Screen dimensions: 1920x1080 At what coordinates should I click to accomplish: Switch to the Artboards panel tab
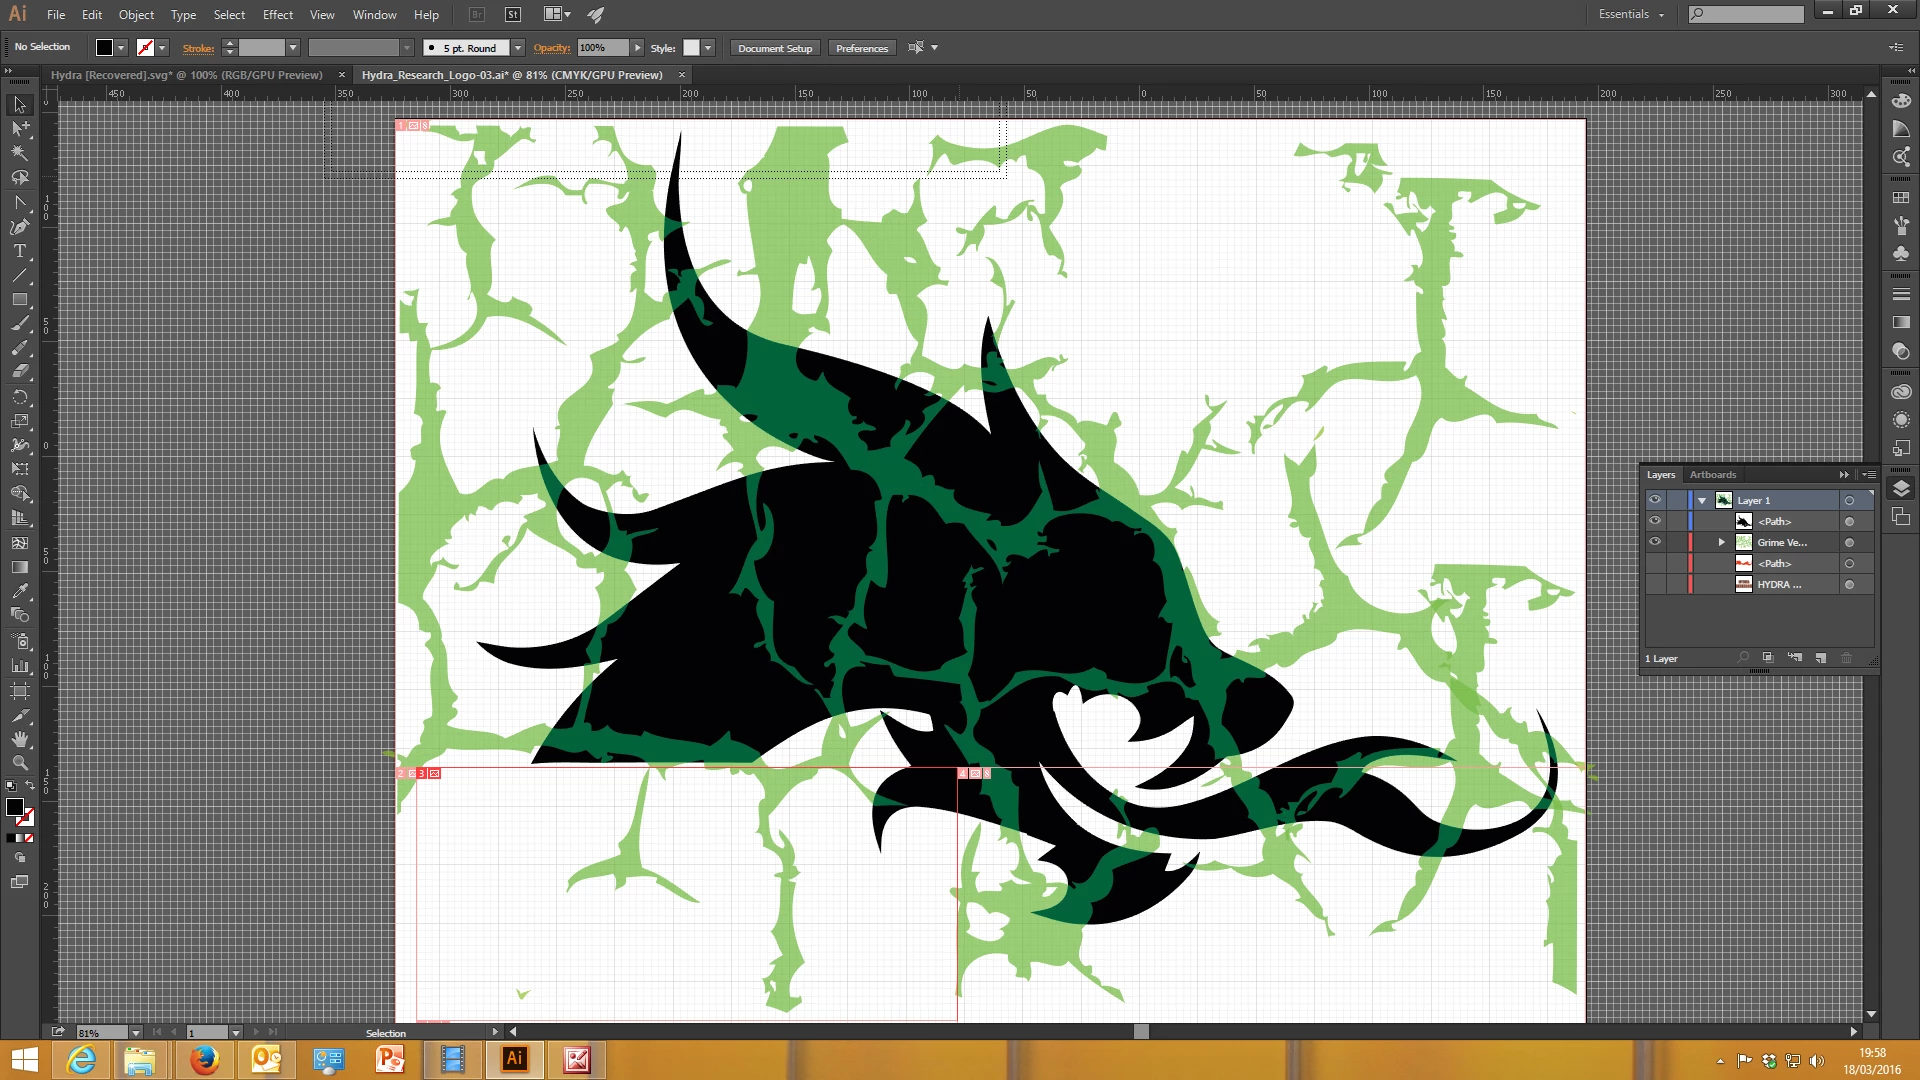tap(1712, 475)
